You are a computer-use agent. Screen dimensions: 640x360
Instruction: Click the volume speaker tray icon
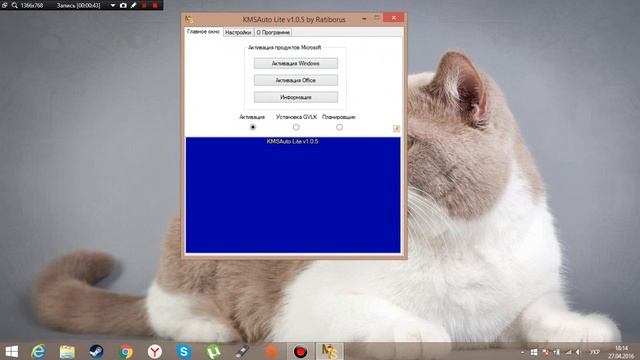578,352
